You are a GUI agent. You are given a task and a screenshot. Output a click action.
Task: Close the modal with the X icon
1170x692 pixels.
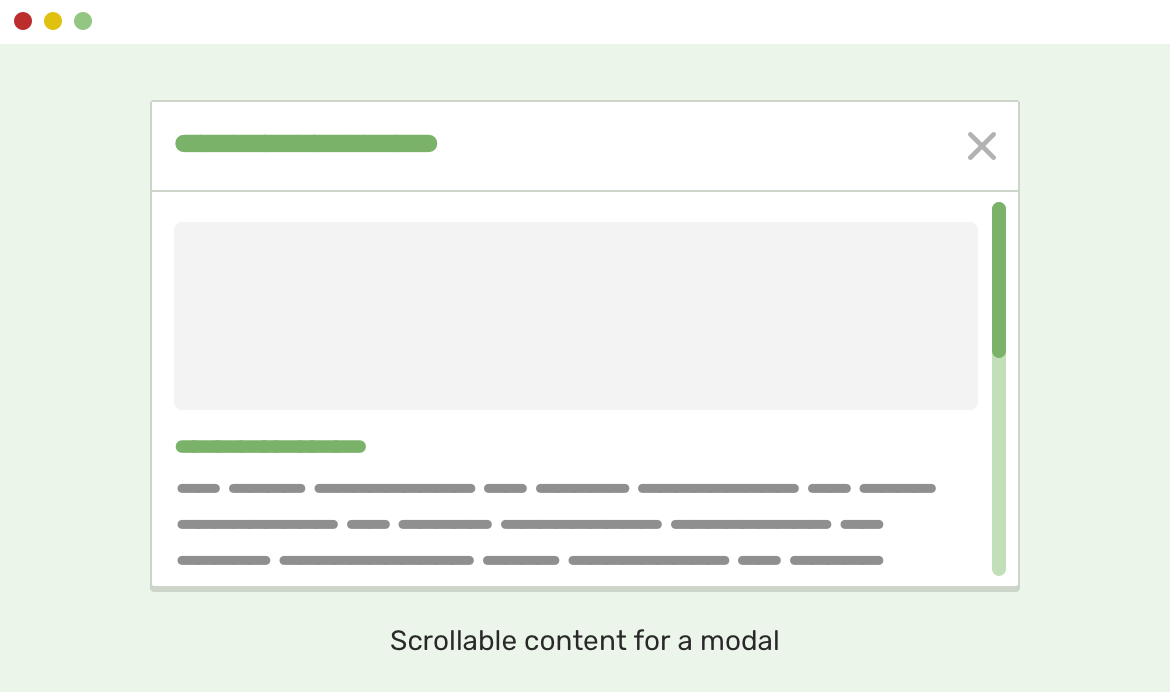[x=981, y=146]
